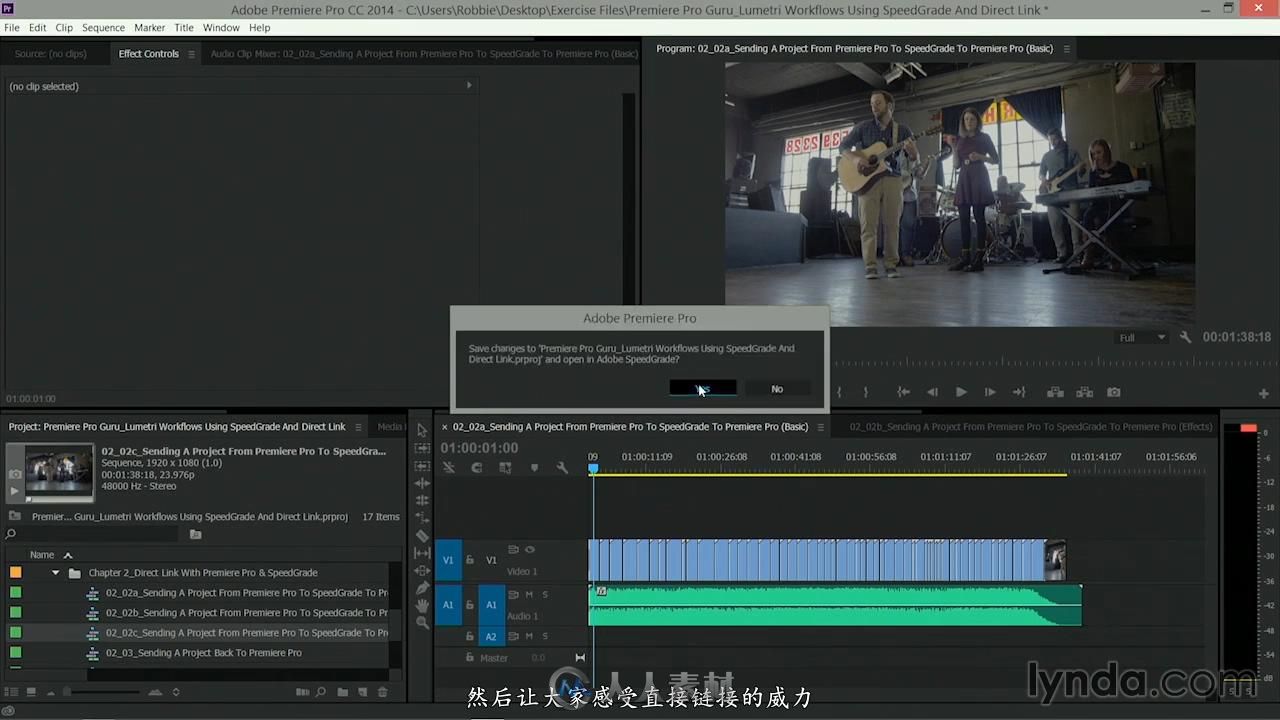Click the Find magnifier icon in Project panel
Viewport: 1280px width, 720px height.
click(321, 692)
